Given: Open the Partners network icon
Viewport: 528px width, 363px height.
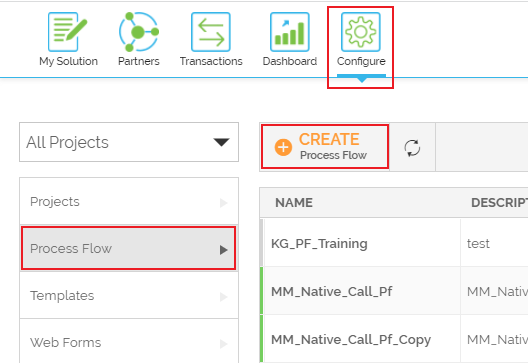Looking at the screenshot, I should click(x=138, y=32).
